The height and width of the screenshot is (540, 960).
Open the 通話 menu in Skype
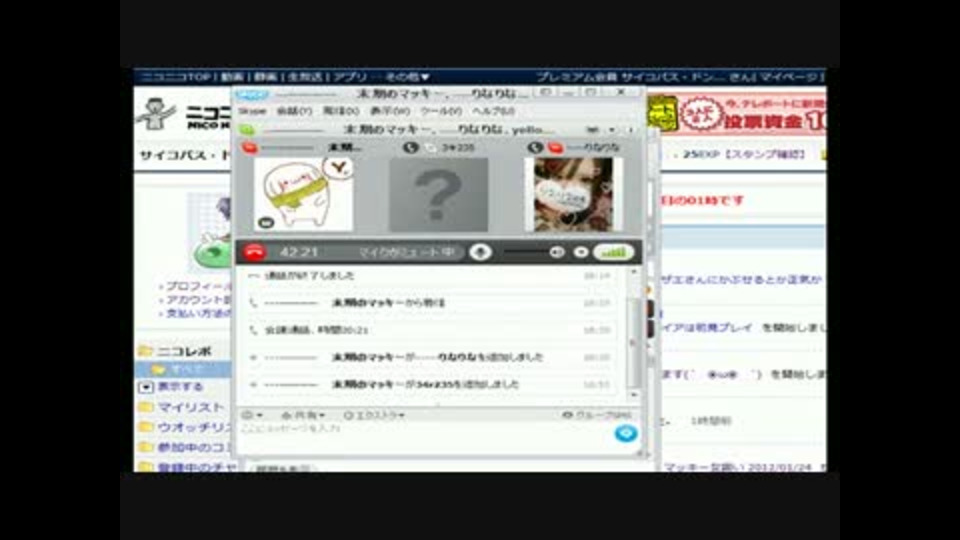click(341, 111)
